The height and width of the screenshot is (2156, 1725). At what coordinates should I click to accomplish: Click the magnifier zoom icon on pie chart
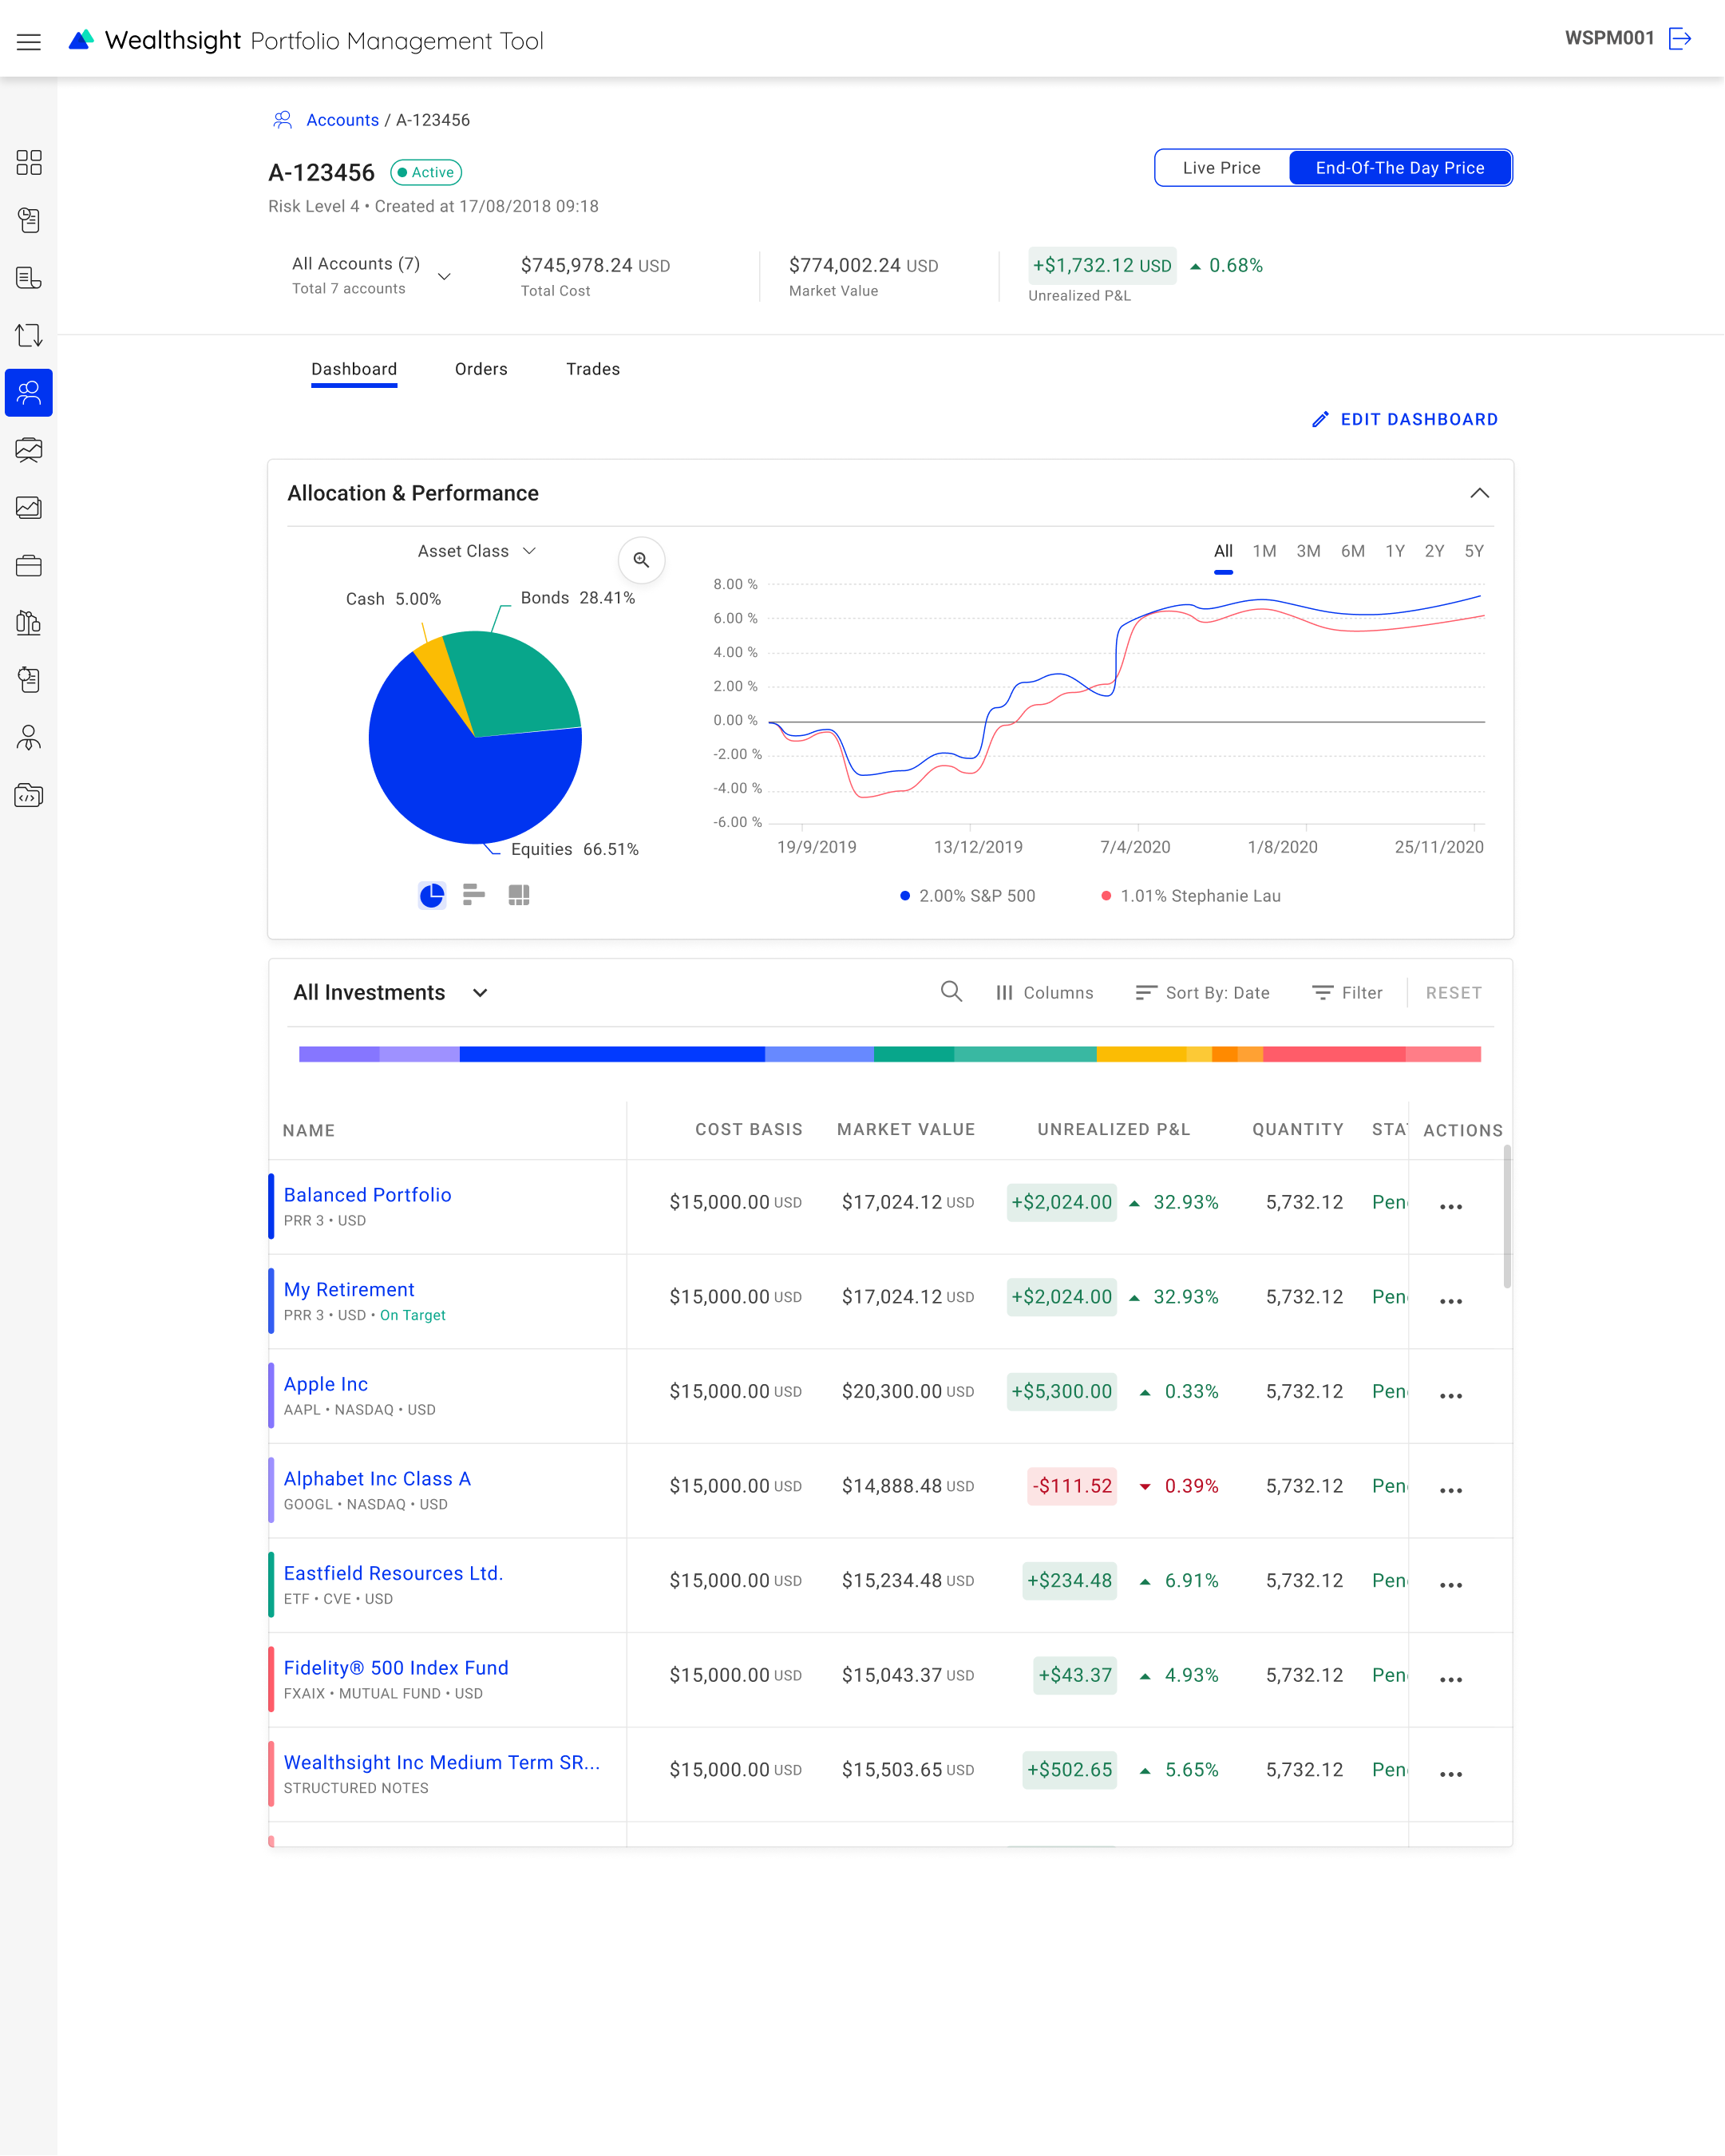click(x=641, y=560)
